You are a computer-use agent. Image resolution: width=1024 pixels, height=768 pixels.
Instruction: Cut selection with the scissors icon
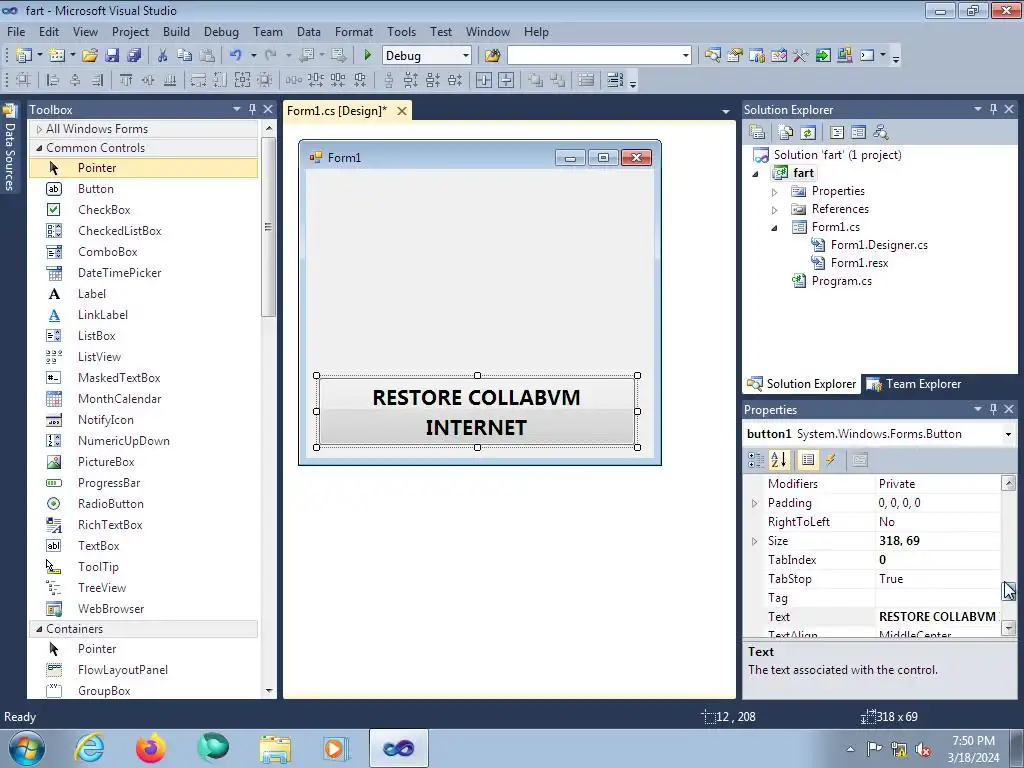pos(163,56)
